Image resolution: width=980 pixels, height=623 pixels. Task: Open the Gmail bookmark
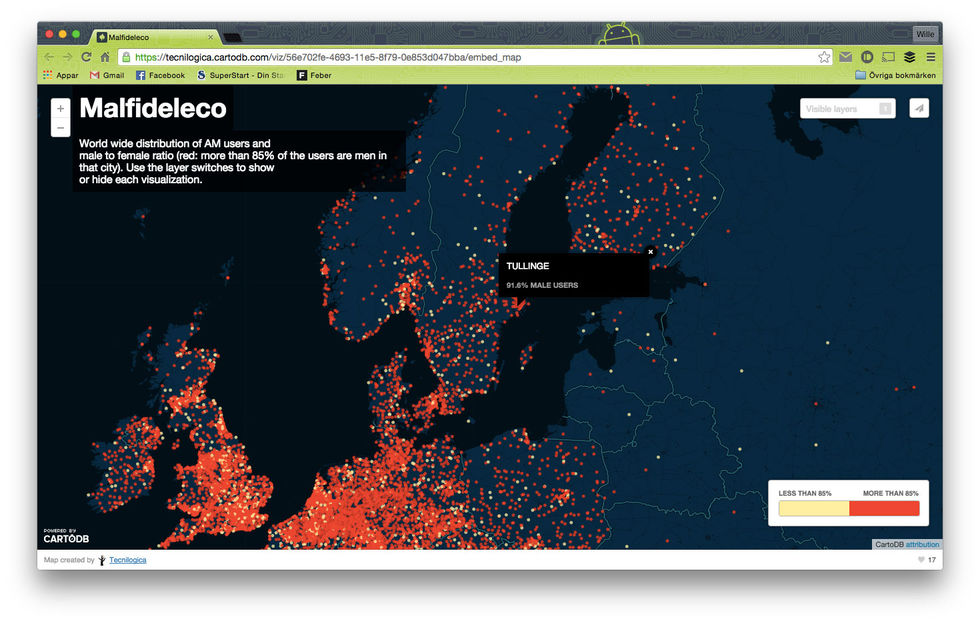107,75
